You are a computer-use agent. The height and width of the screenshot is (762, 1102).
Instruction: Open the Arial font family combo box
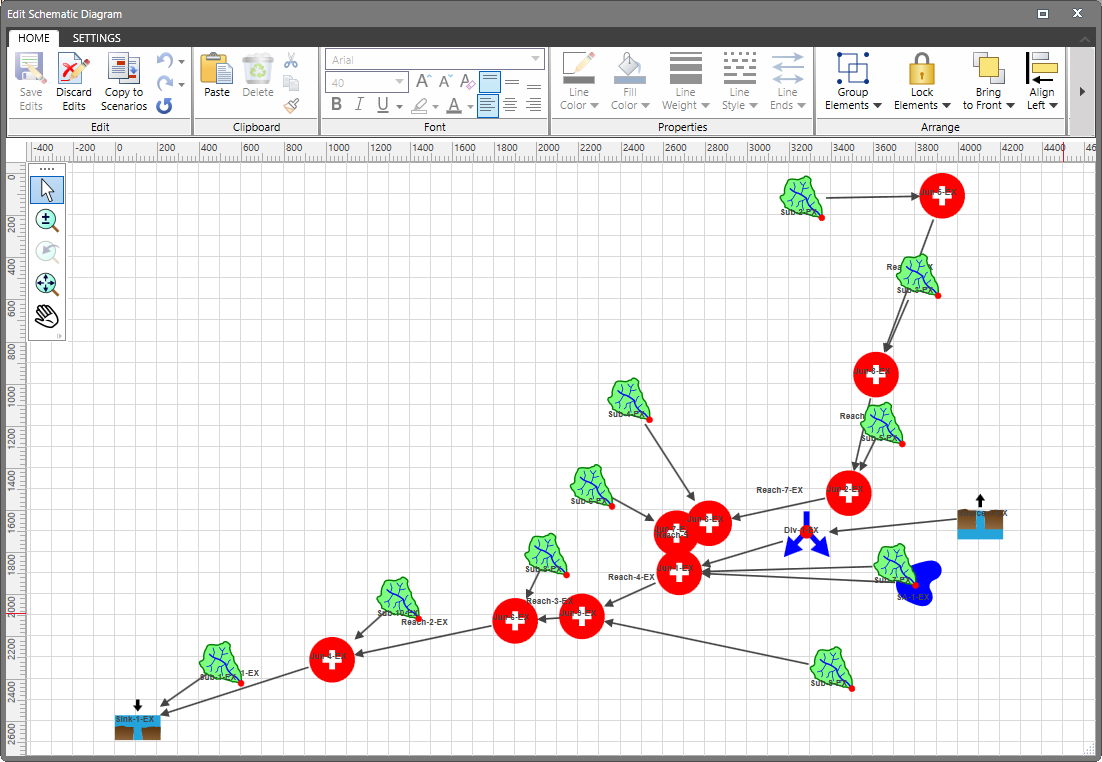coord(434,59)
